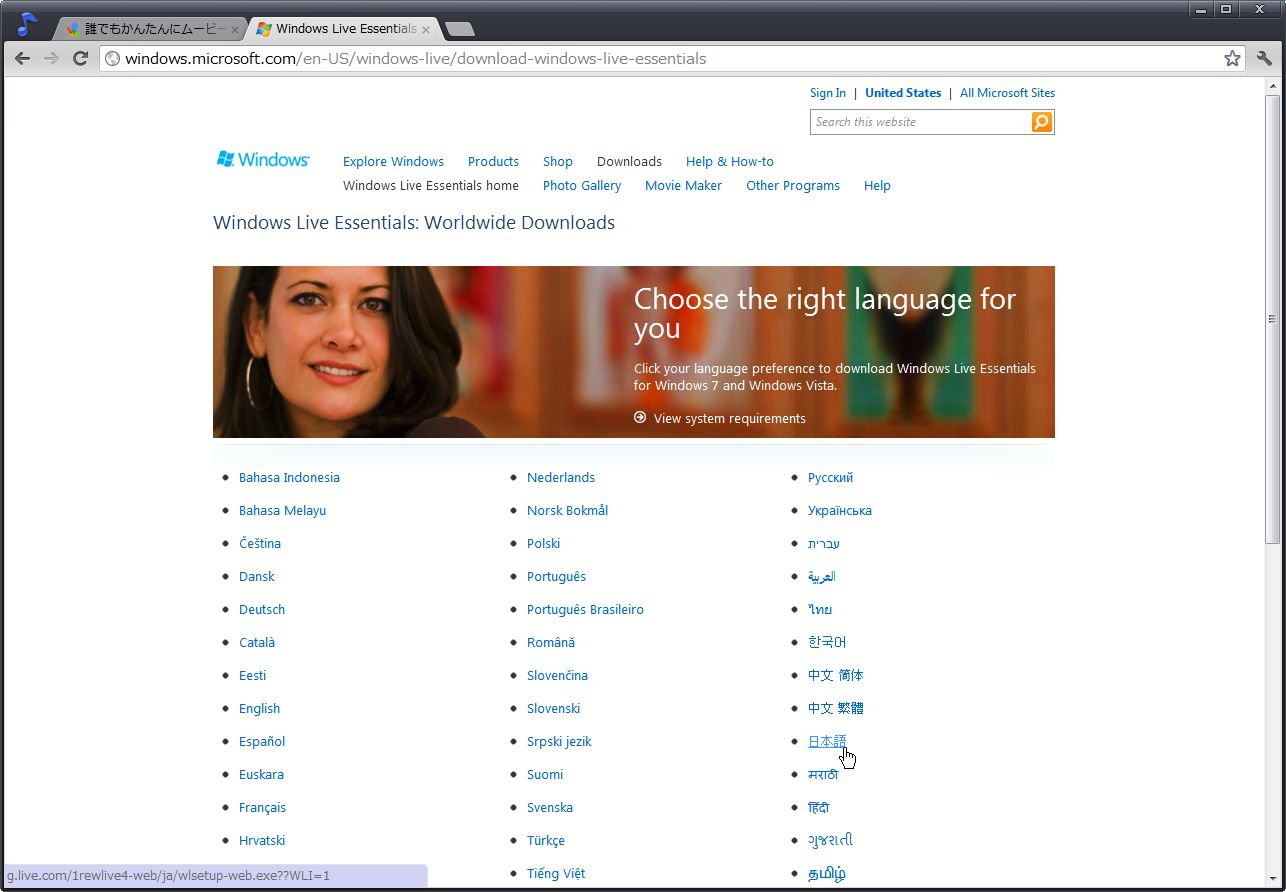Image resolution: width=1286 pixels, height=892 pixels.
Task: Click the music note icon in title bar
Action: tap(27, 23)
